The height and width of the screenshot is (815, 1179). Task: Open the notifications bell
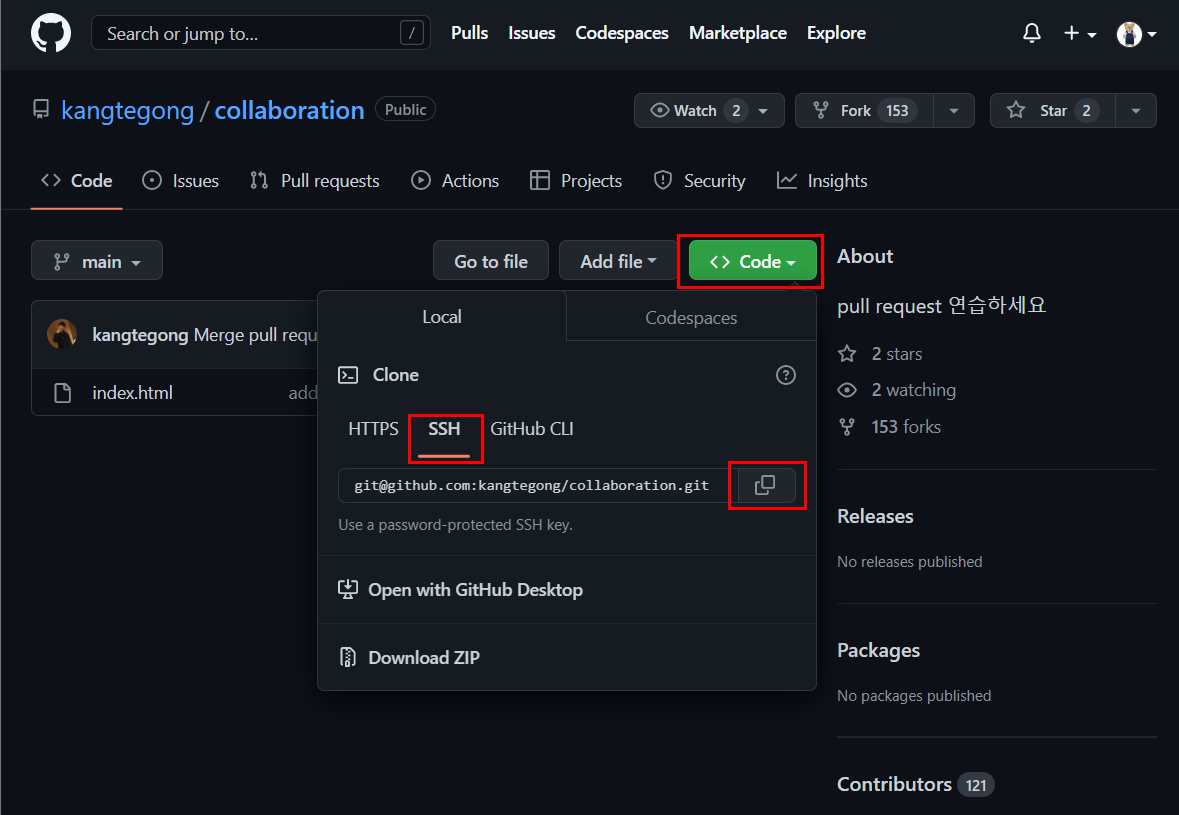click(1032, 33)
